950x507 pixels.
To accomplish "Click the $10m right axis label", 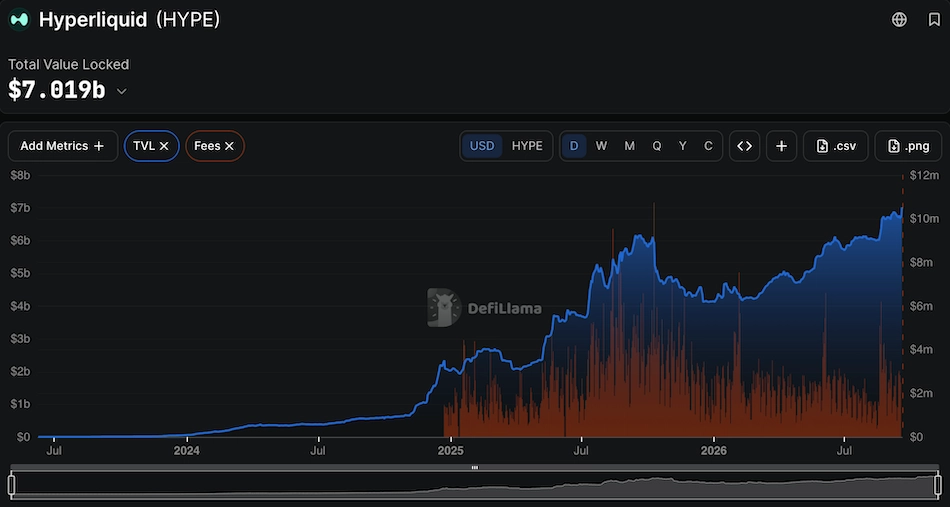I will (x=925, y=219).
